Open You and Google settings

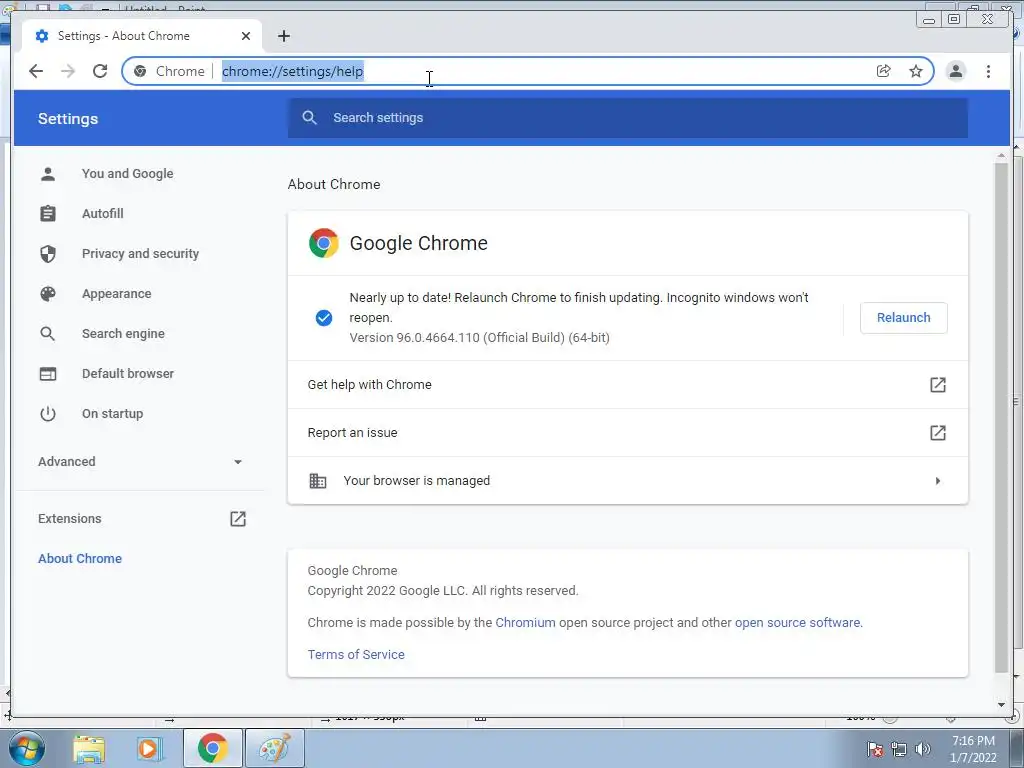(x=127, y=174)
